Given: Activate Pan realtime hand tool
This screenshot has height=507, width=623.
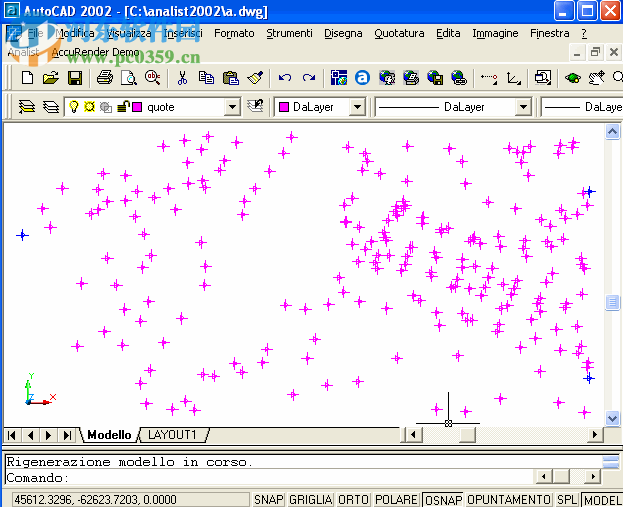Looking at the screenshot, I should [x=597, y=77].
